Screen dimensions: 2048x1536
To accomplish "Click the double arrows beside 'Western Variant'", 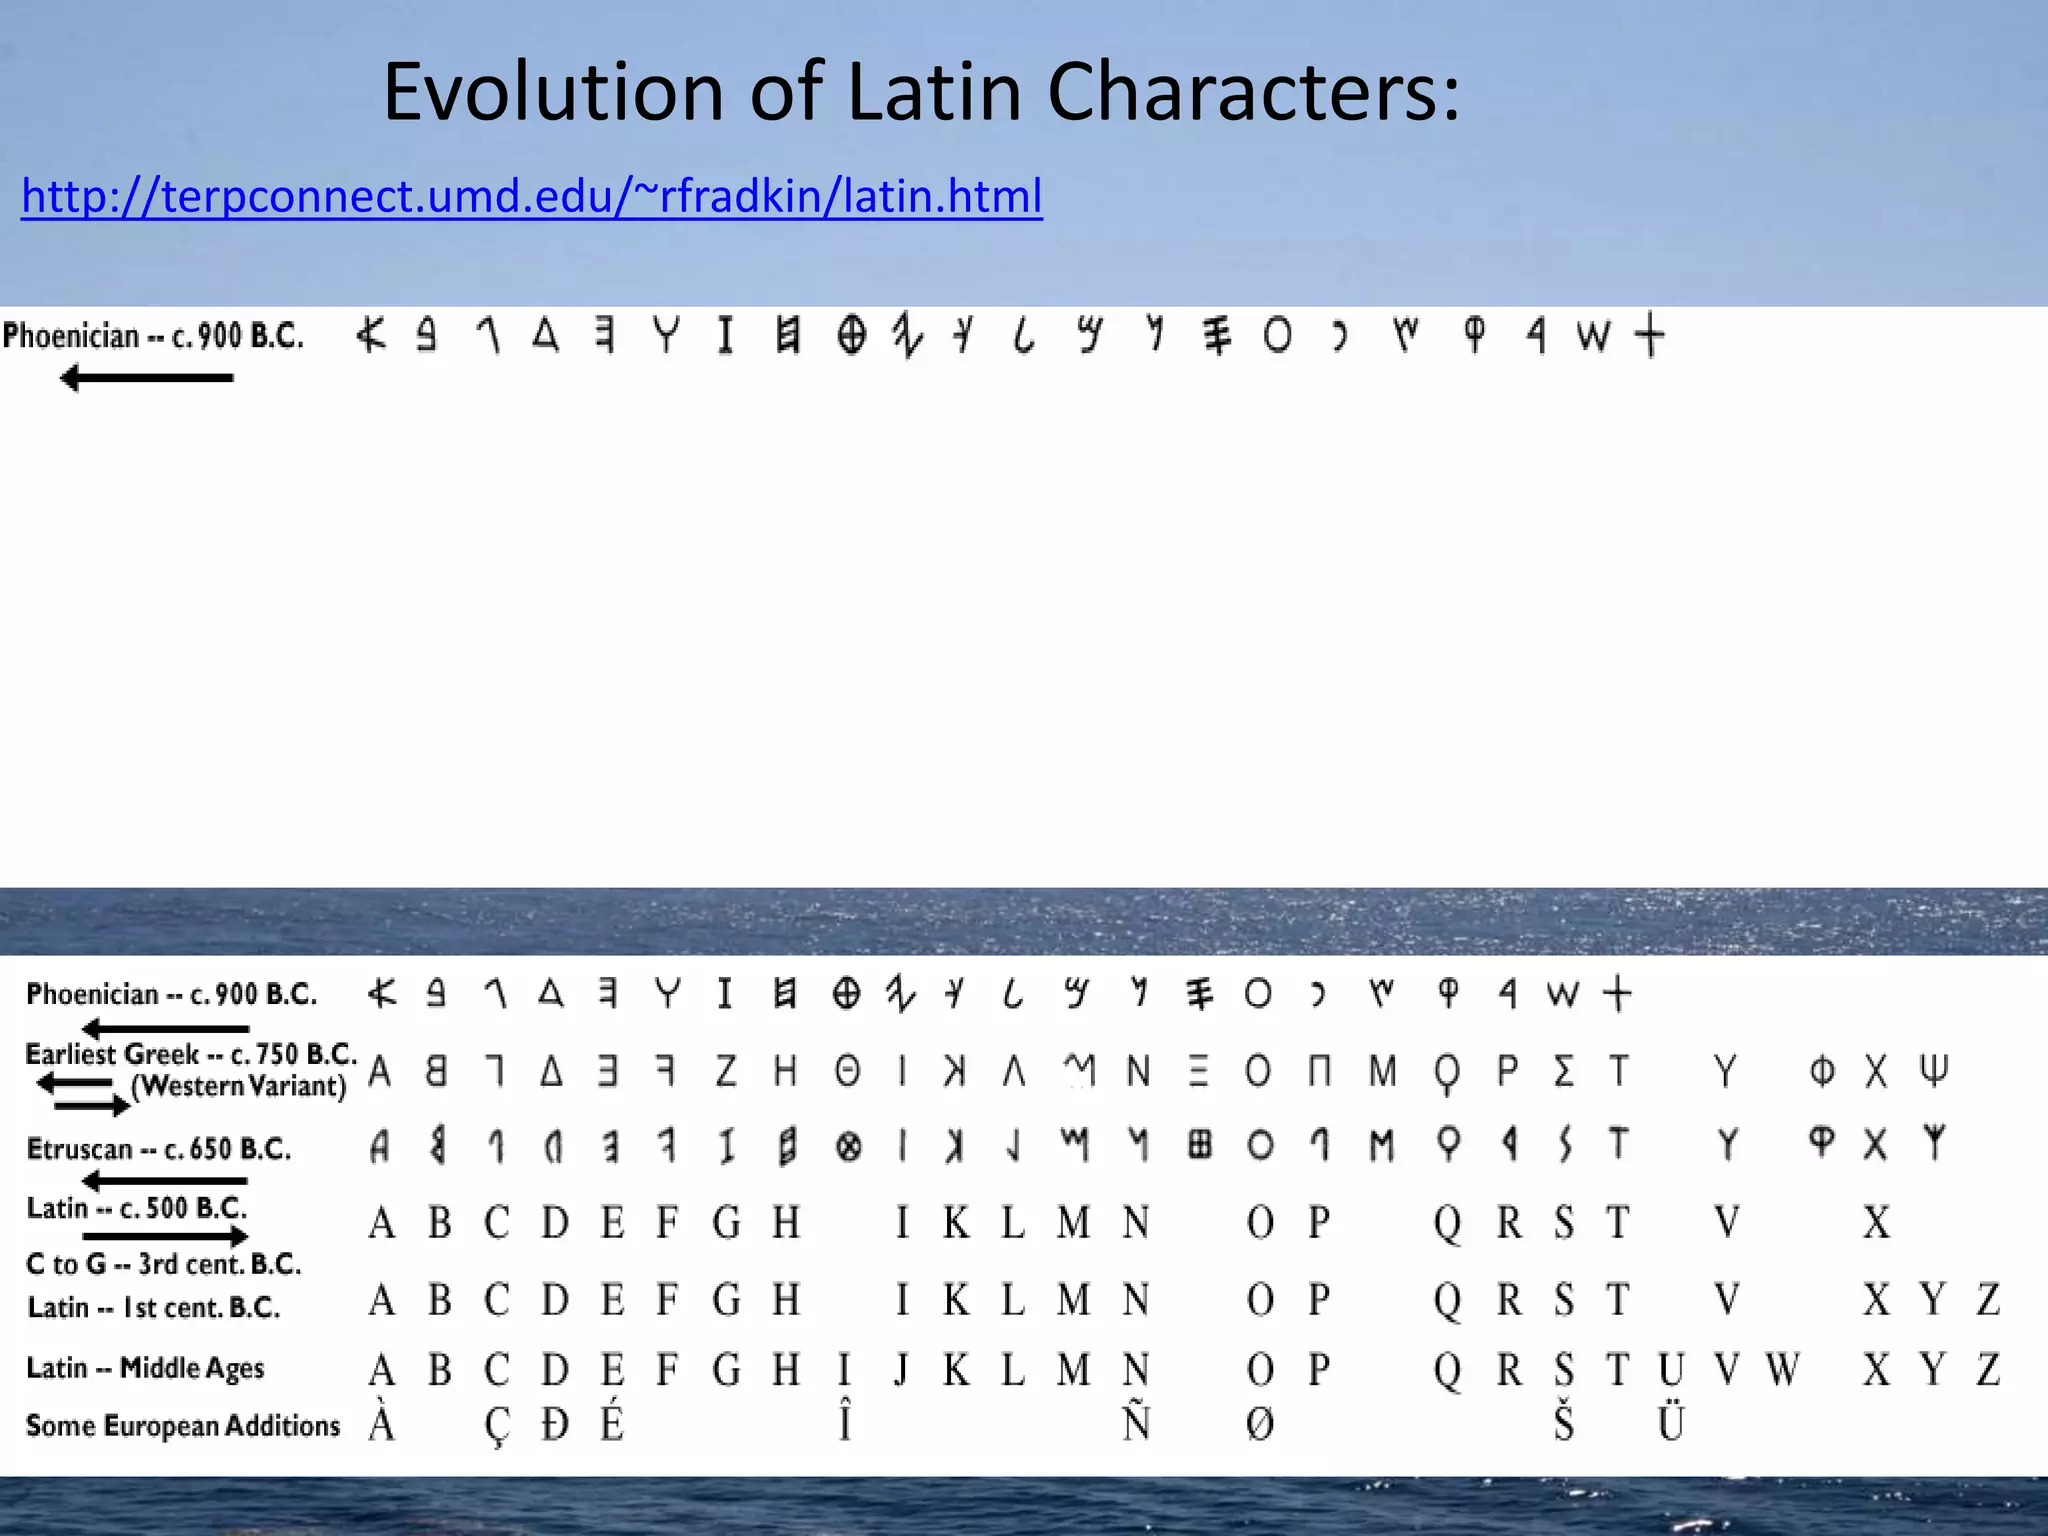I will 83,1094.
